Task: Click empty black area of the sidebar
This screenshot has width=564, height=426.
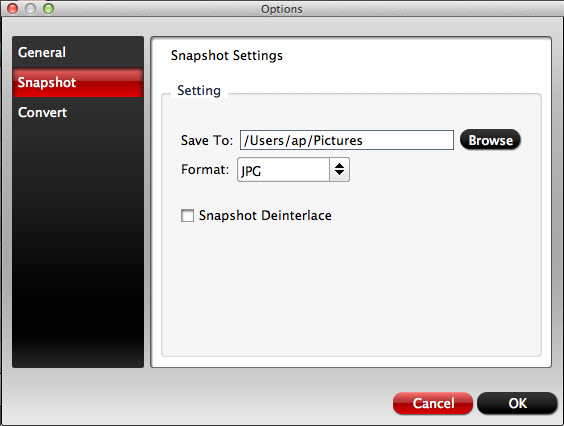Action: pos(78,248)
